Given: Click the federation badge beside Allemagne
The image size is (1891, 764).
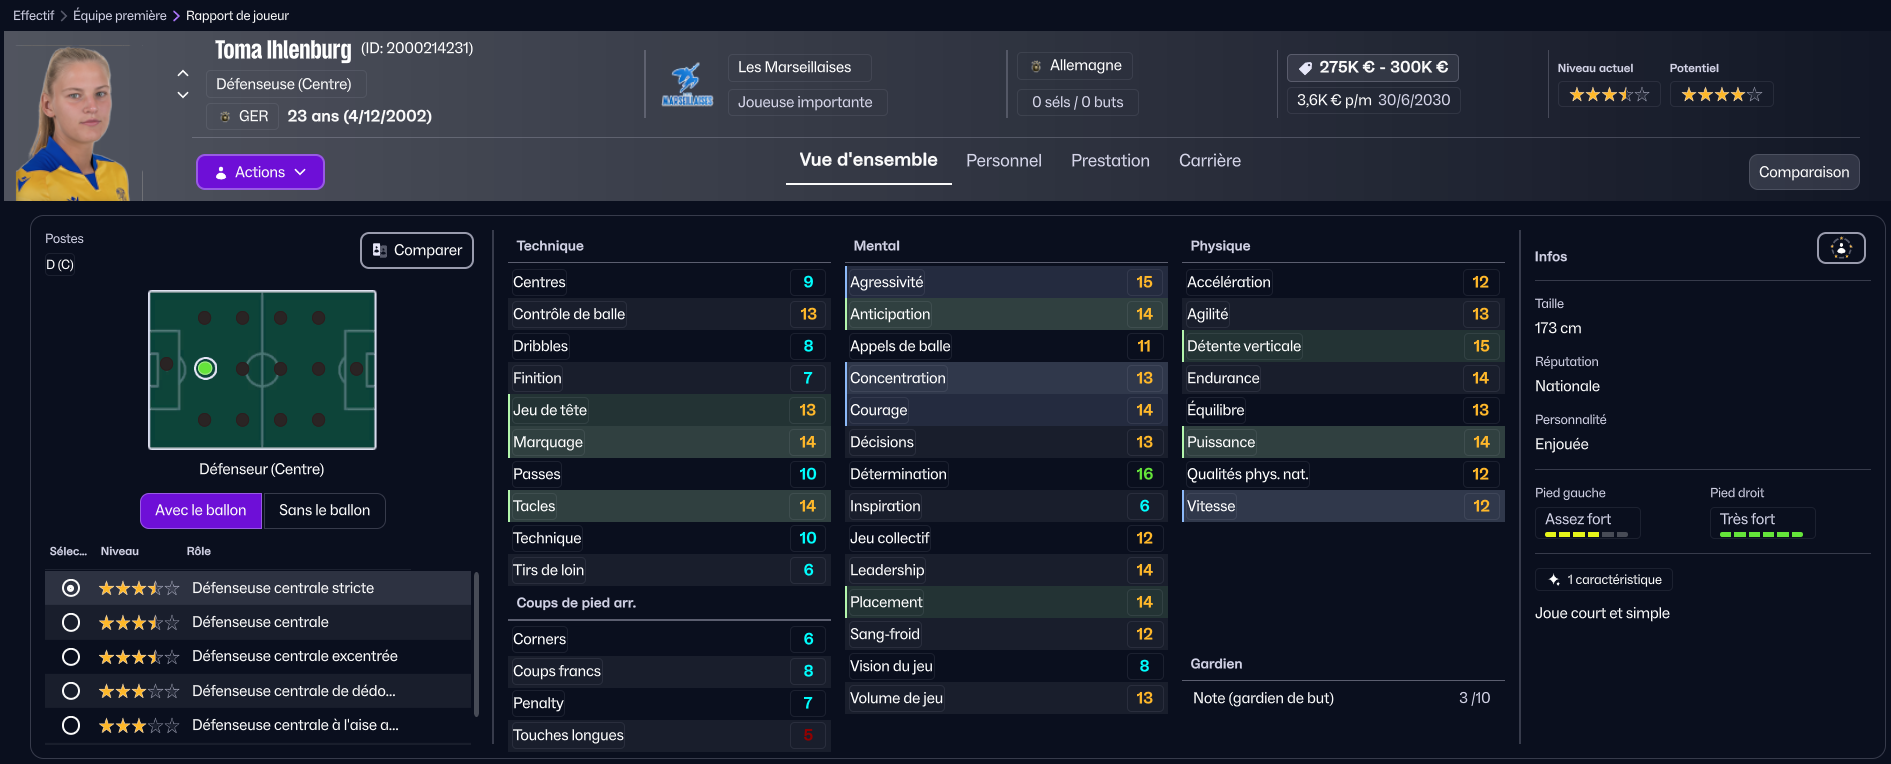Looking at the screenshot, I should coord(1036,66).
